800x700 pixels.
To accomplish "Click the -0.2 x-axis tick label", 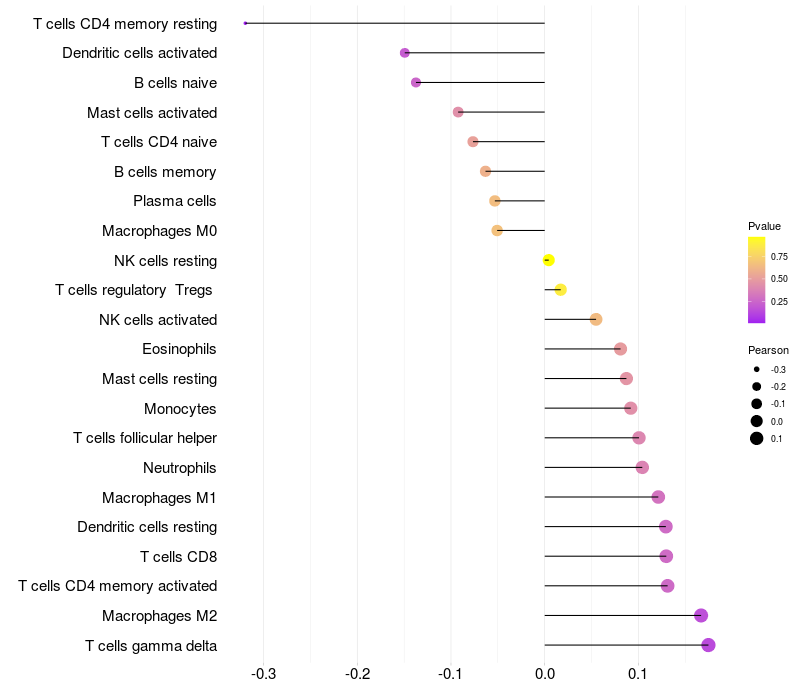I will tap(357, 674).
